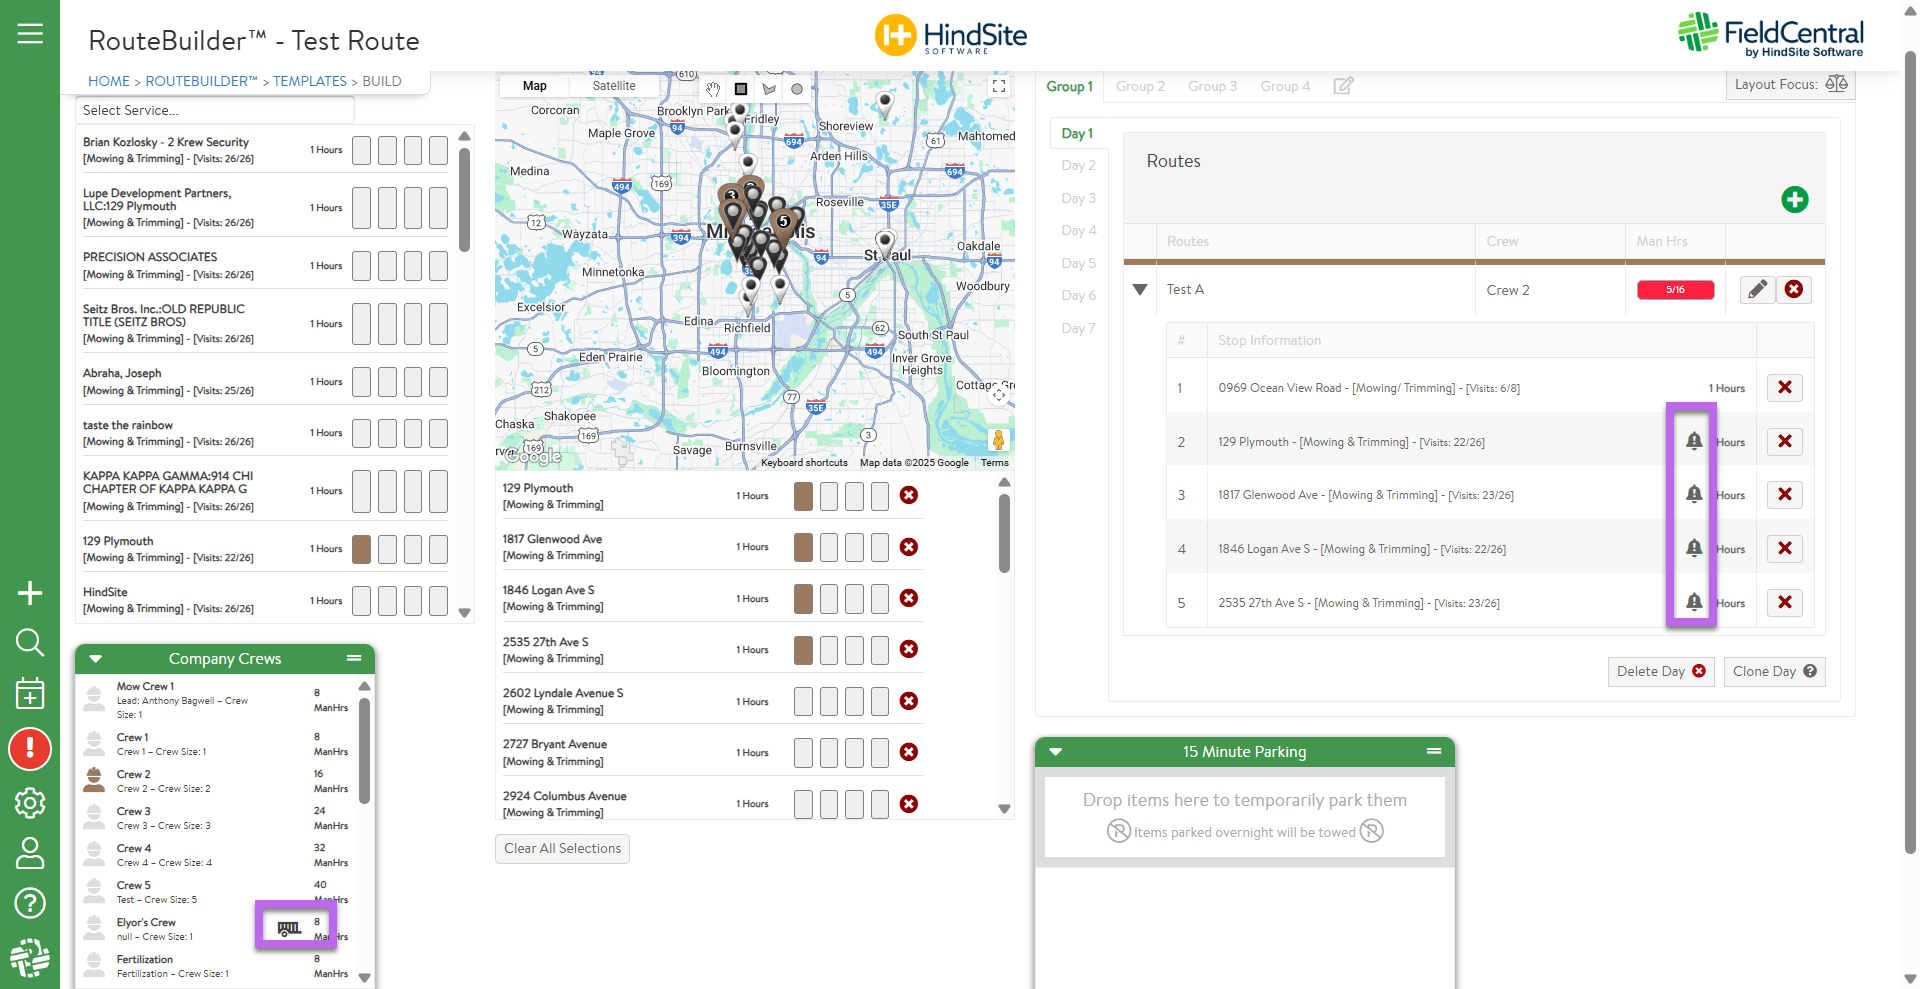Click the Delete Day button
Screen dimensions: 1920x989
click(1660, 672)
